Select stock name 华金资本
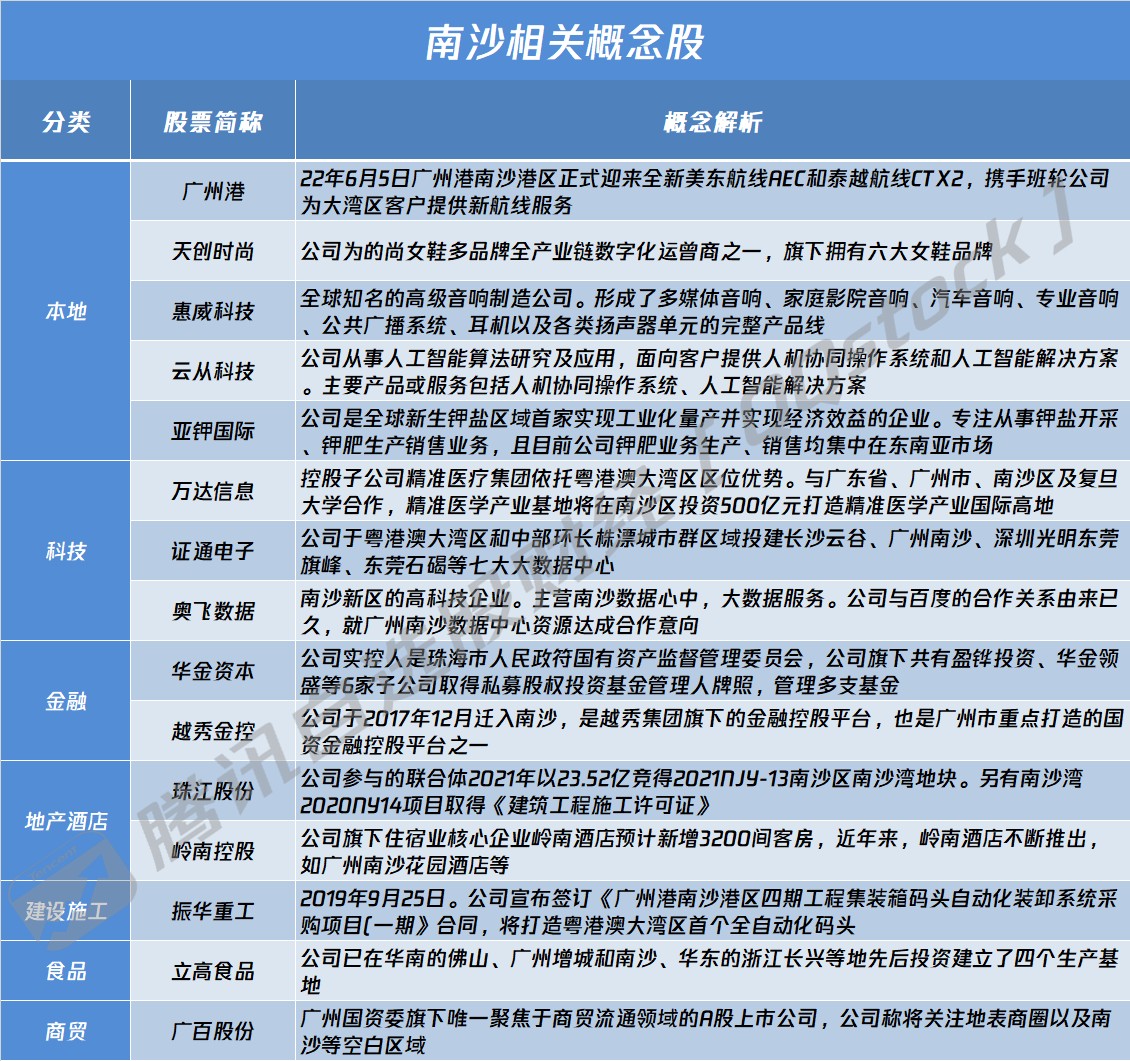This screenshot has height=1061, width=1130. [x=213, y=671]
